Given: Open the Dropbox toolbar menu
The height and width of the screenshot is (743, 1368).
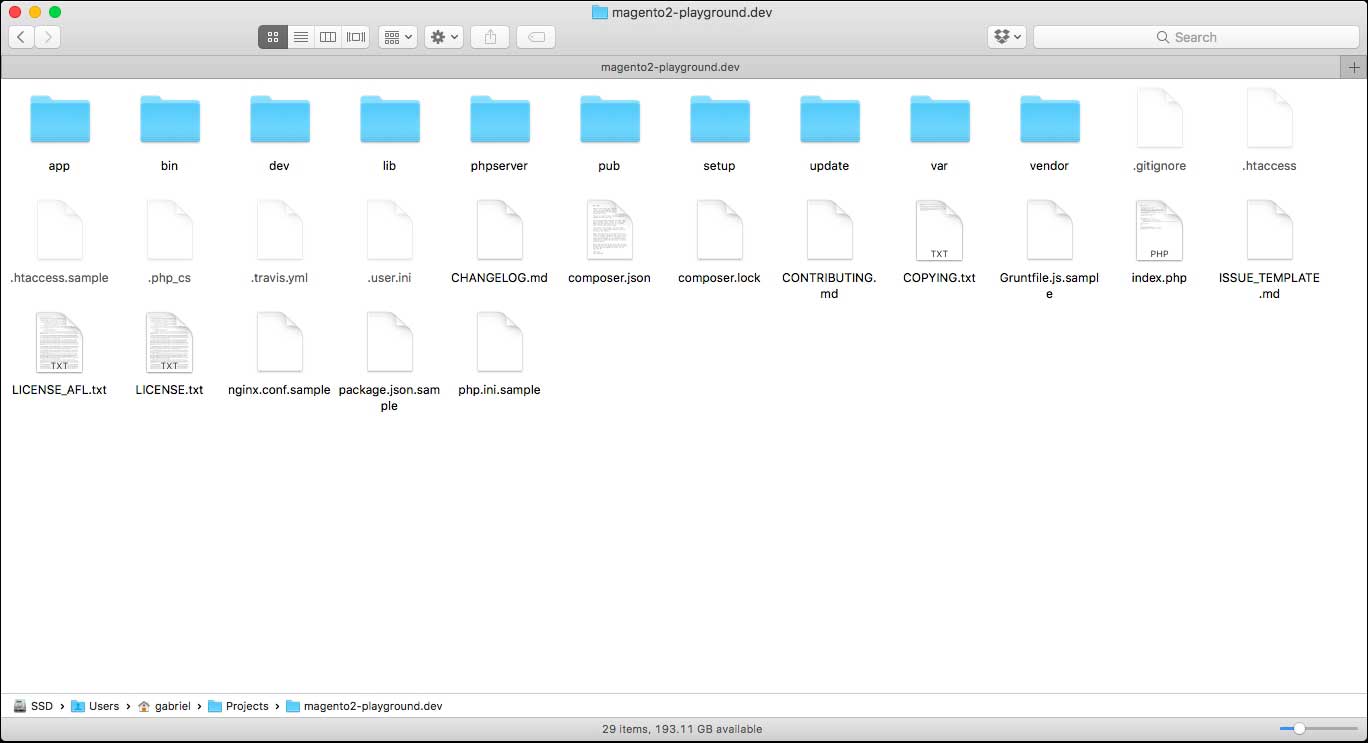Looking at the screenshot, I should (x=1007, y=37).
